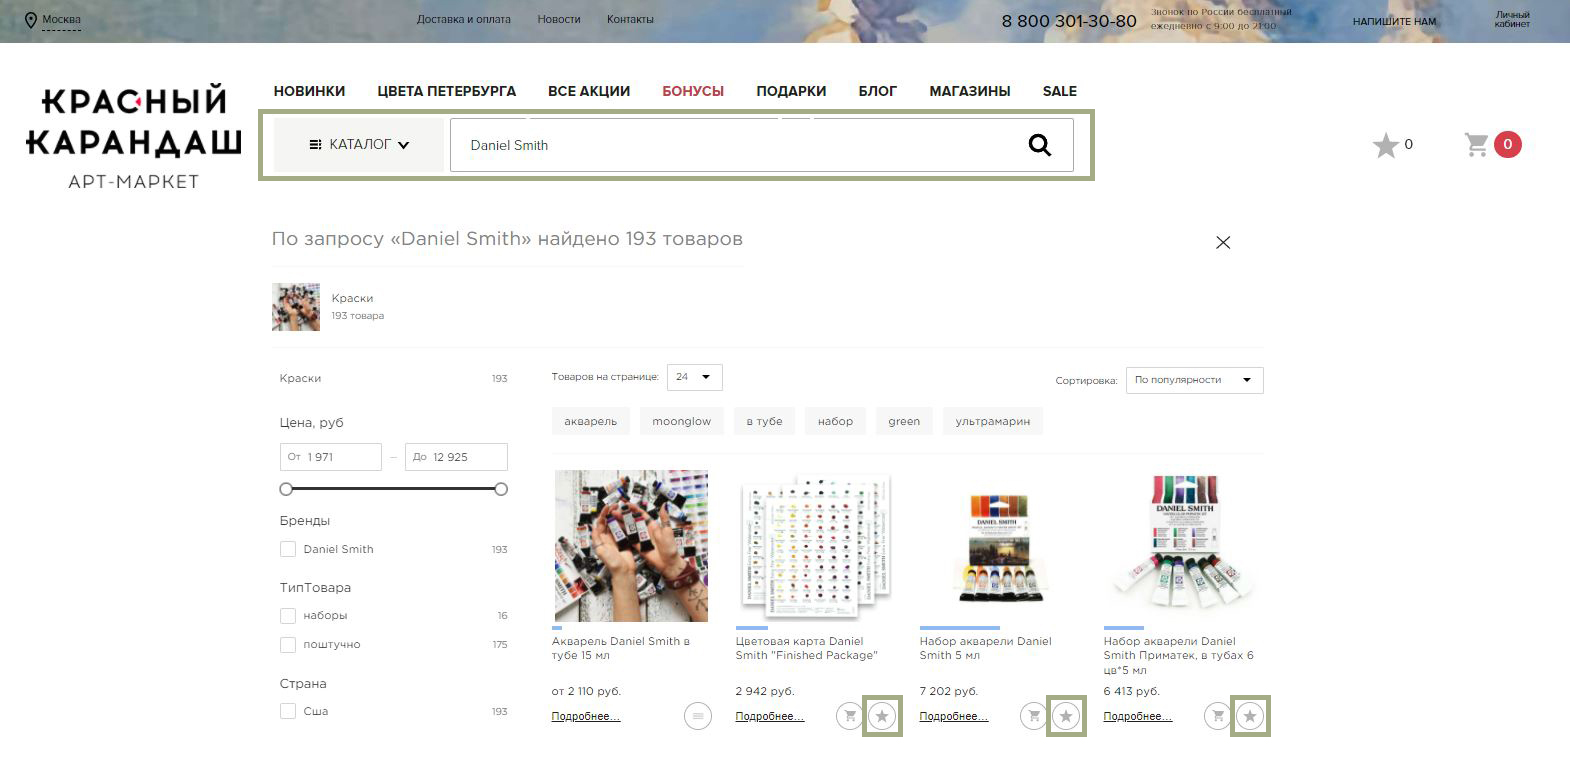Favorite Набор акварели Daniel Smith 5 мл
The image size is (1570, 761).
click(1066, 716)
